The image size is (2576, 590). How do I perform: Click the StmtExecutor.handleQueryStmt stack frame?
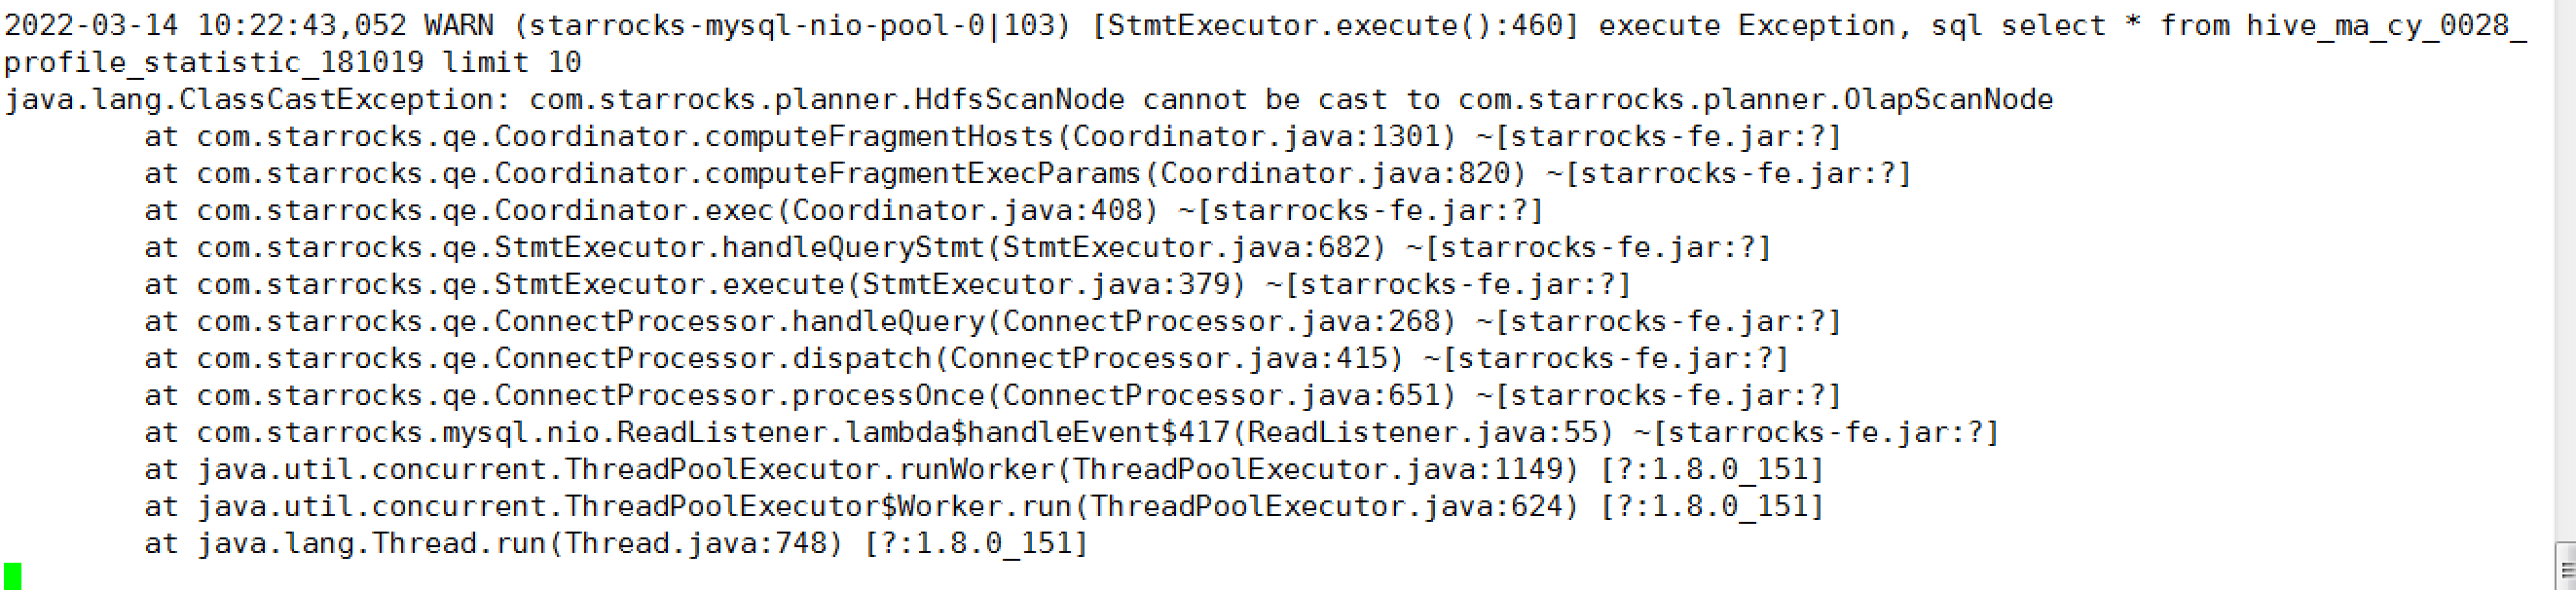[x=739, y=247]
